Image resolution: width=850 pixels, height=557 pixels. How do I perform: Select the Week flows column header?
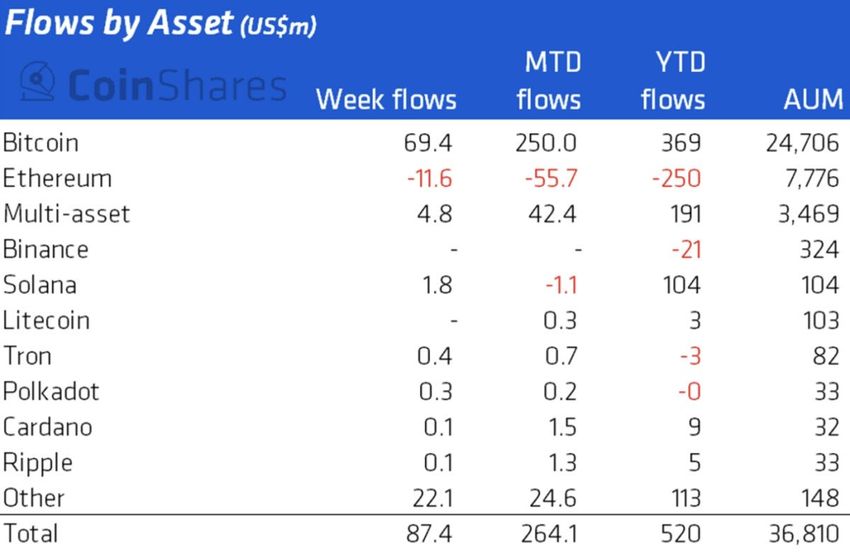pos(386,100)
